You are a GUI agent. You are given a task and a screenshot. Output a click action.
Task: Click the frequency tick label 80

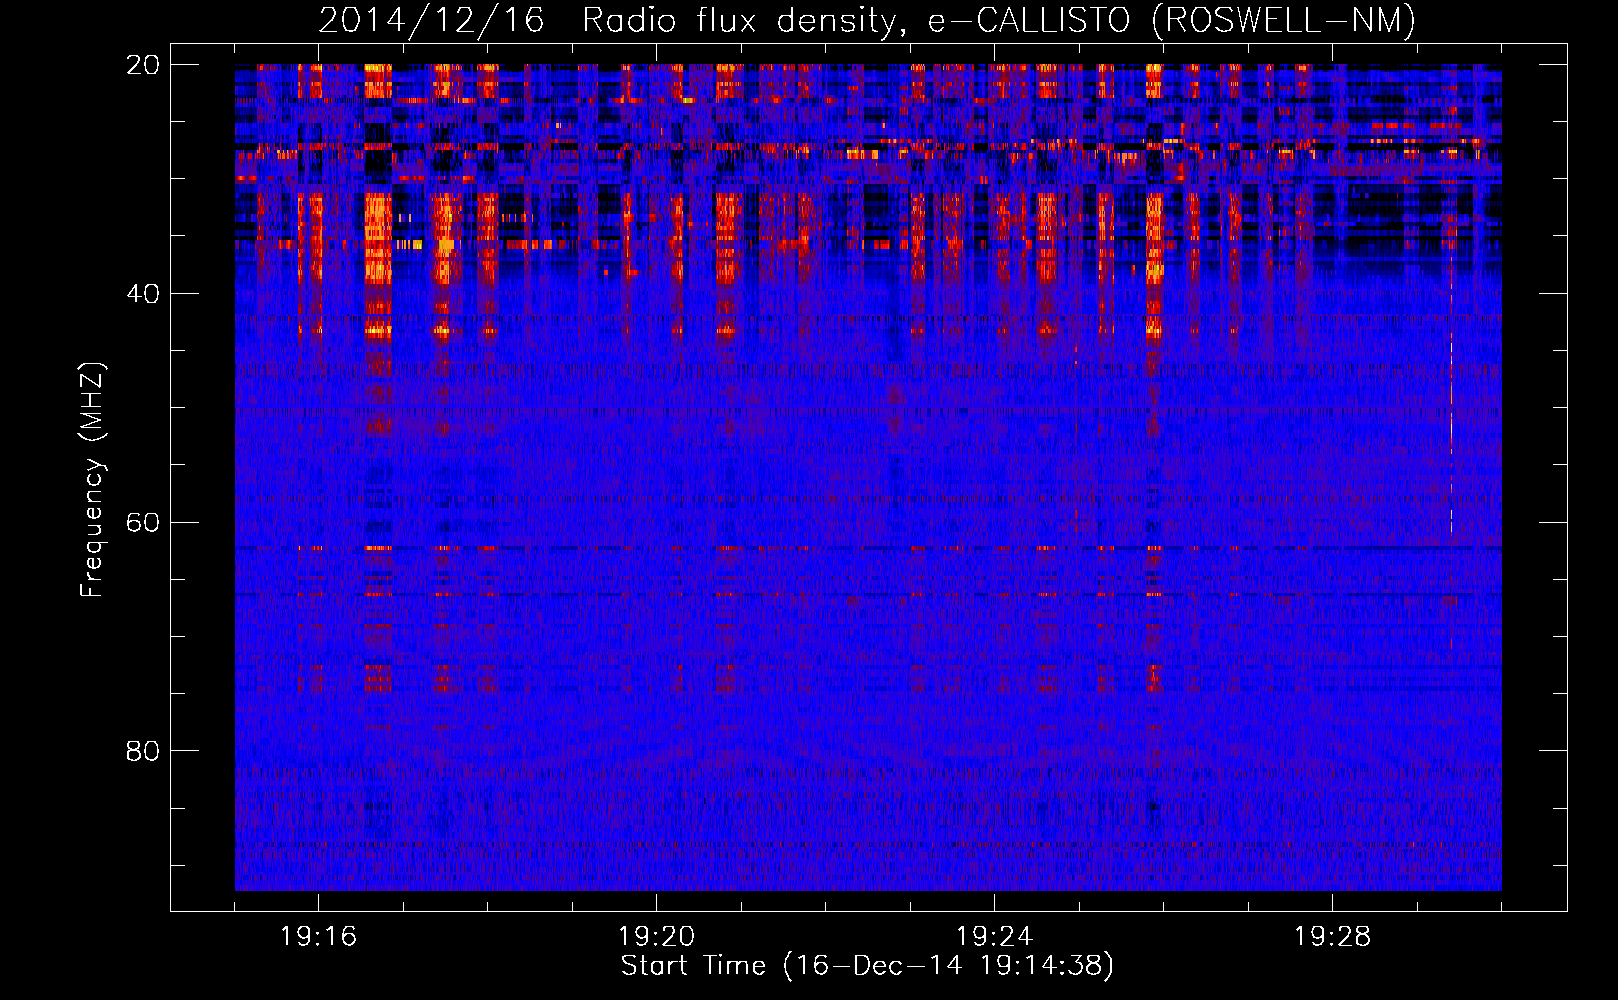pyautogui.click(x=144, y=750)
